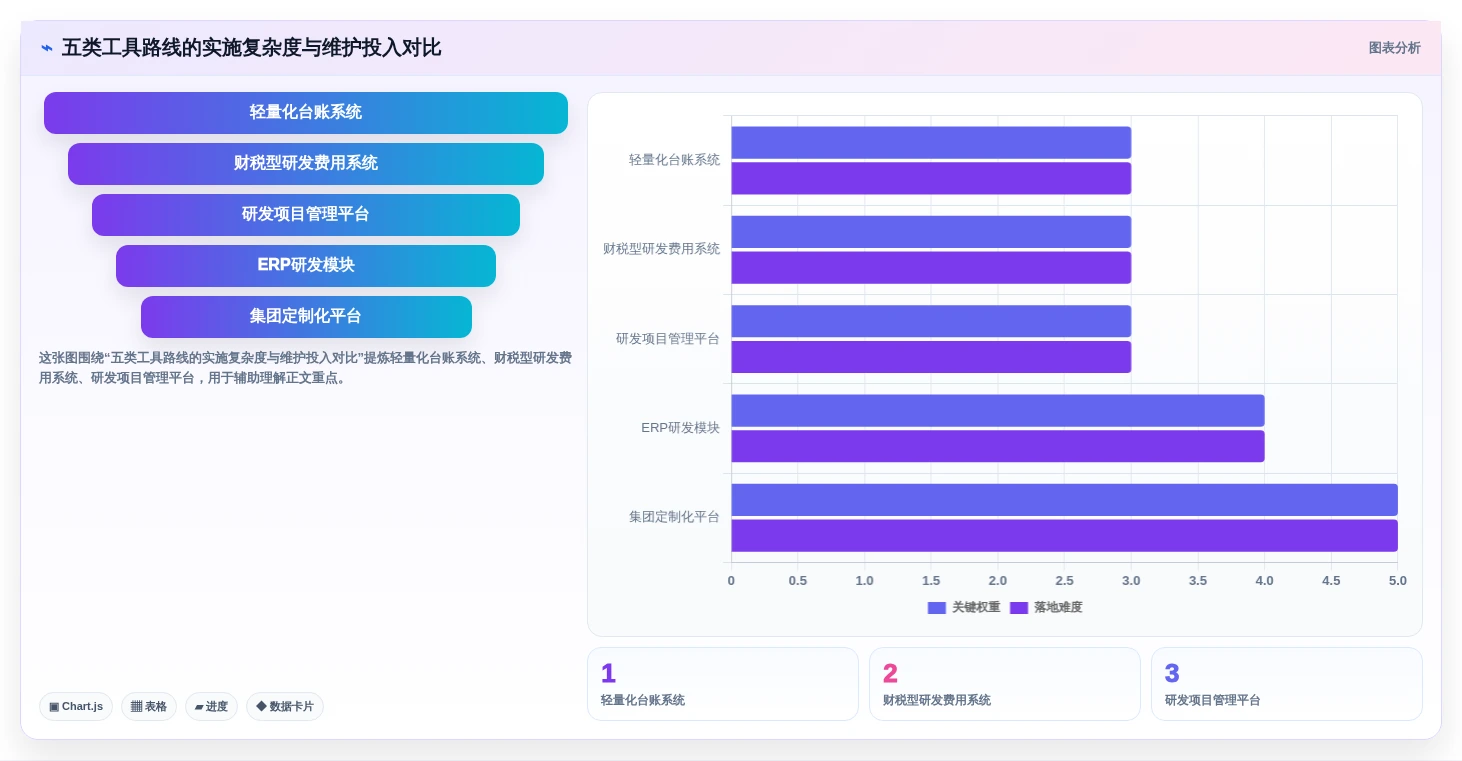Screen dimensions: 1462x761
Task: Open card 1 轻量化台账系统
Action: click(x=723, y=684)
